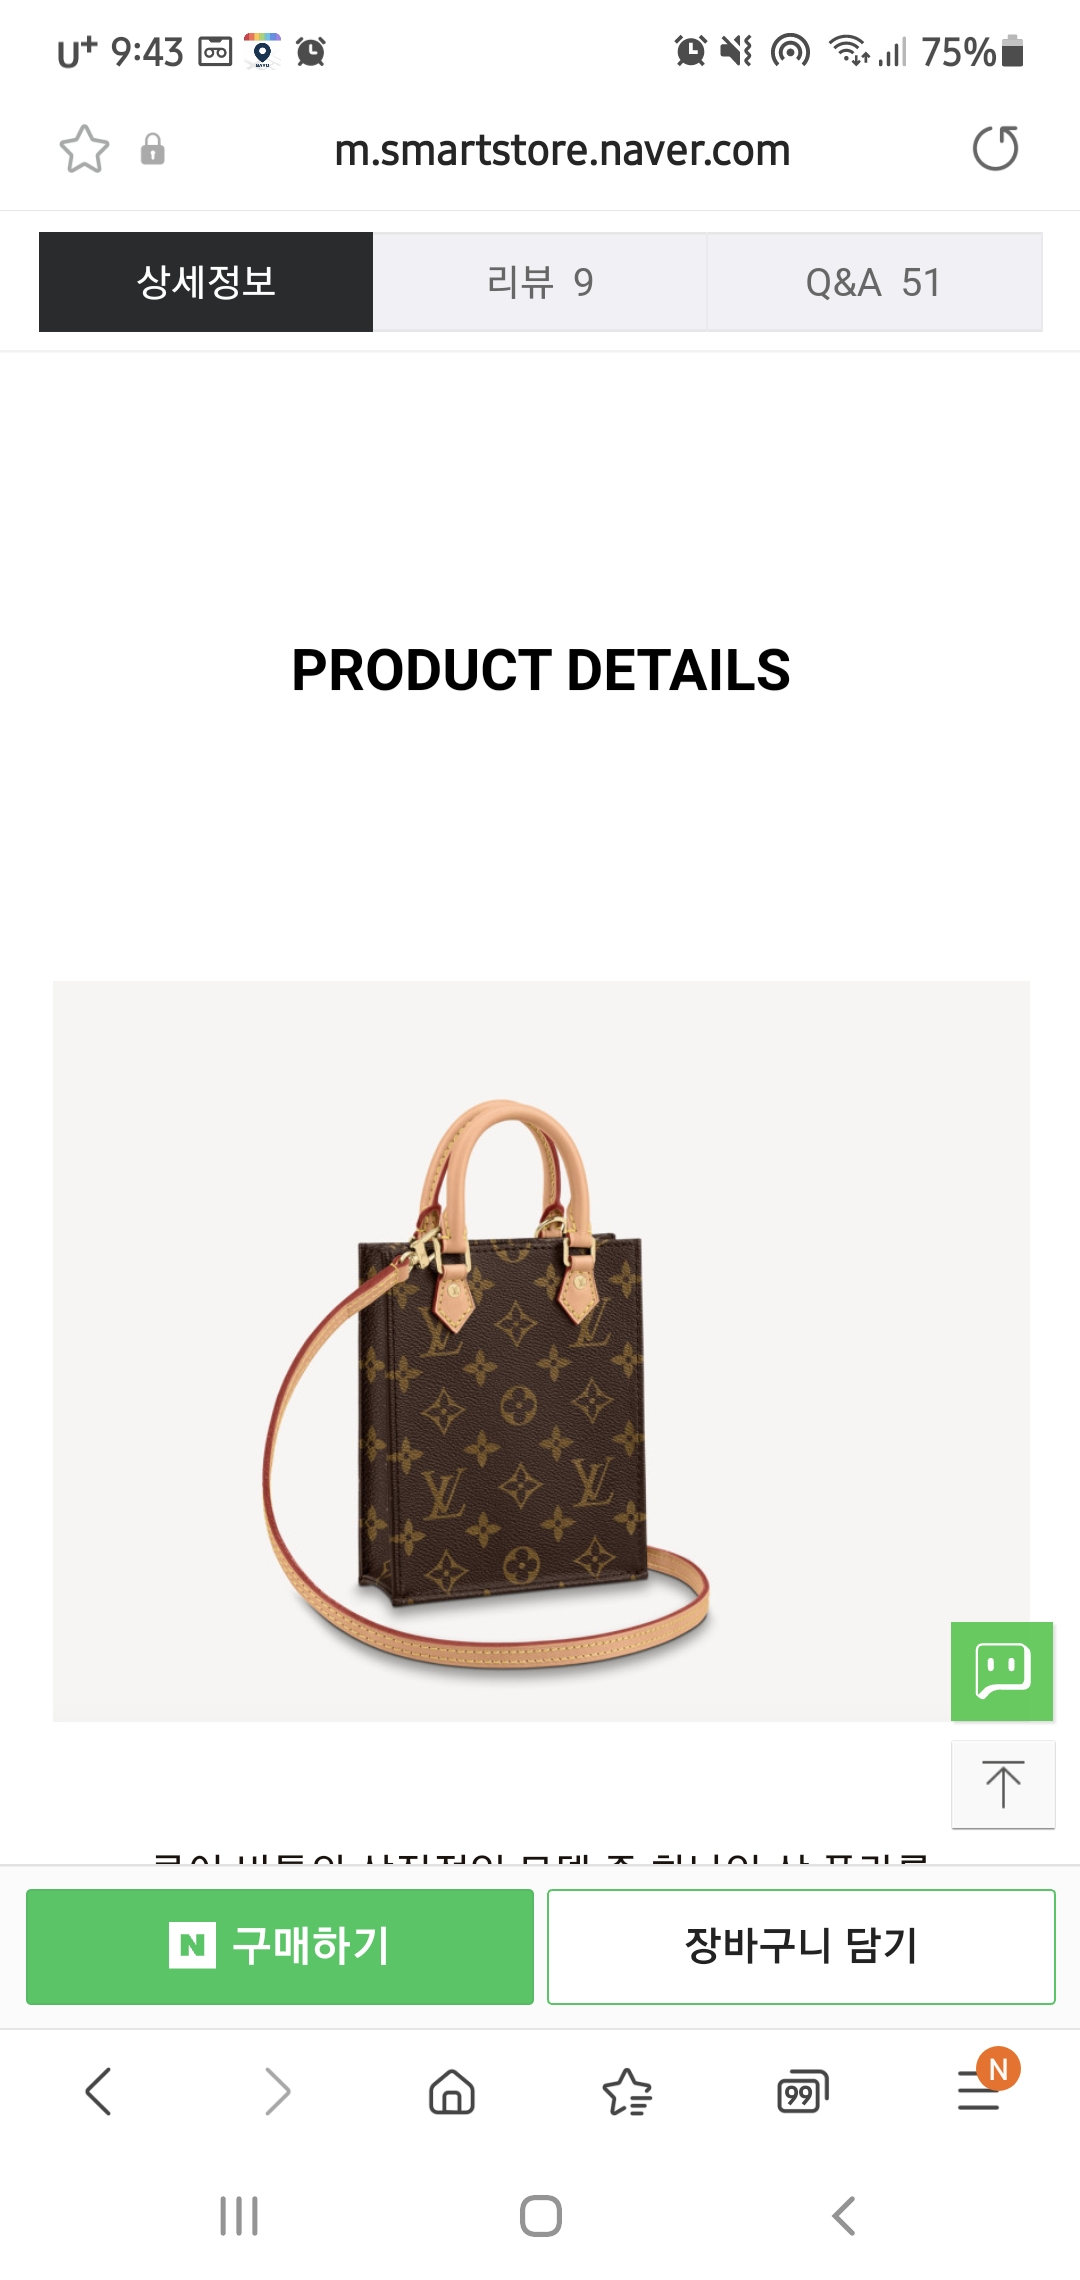Go forward with the browser forward arrow
The image size is (1080, 2280).
(277, 2091)
